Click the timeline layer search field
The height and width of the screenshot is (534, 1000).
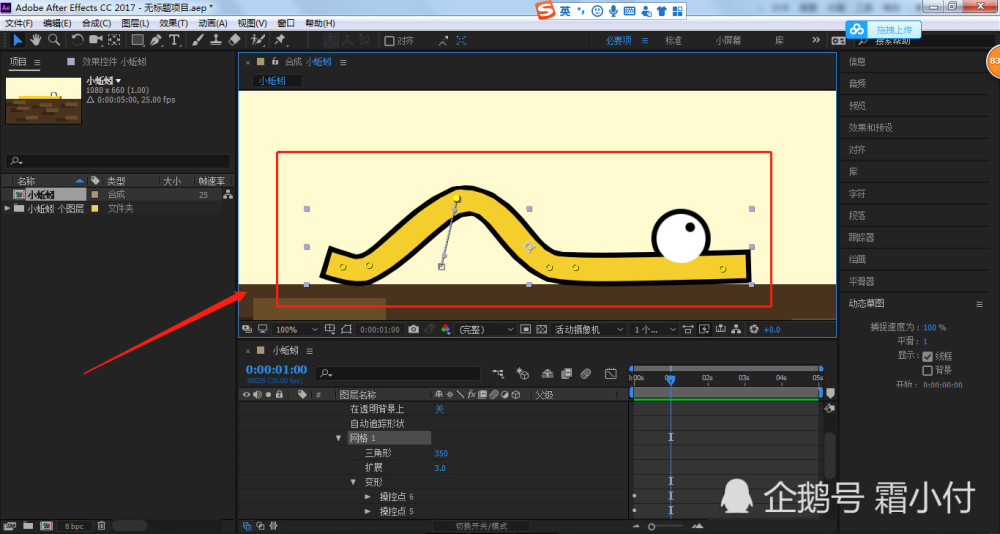398,373
